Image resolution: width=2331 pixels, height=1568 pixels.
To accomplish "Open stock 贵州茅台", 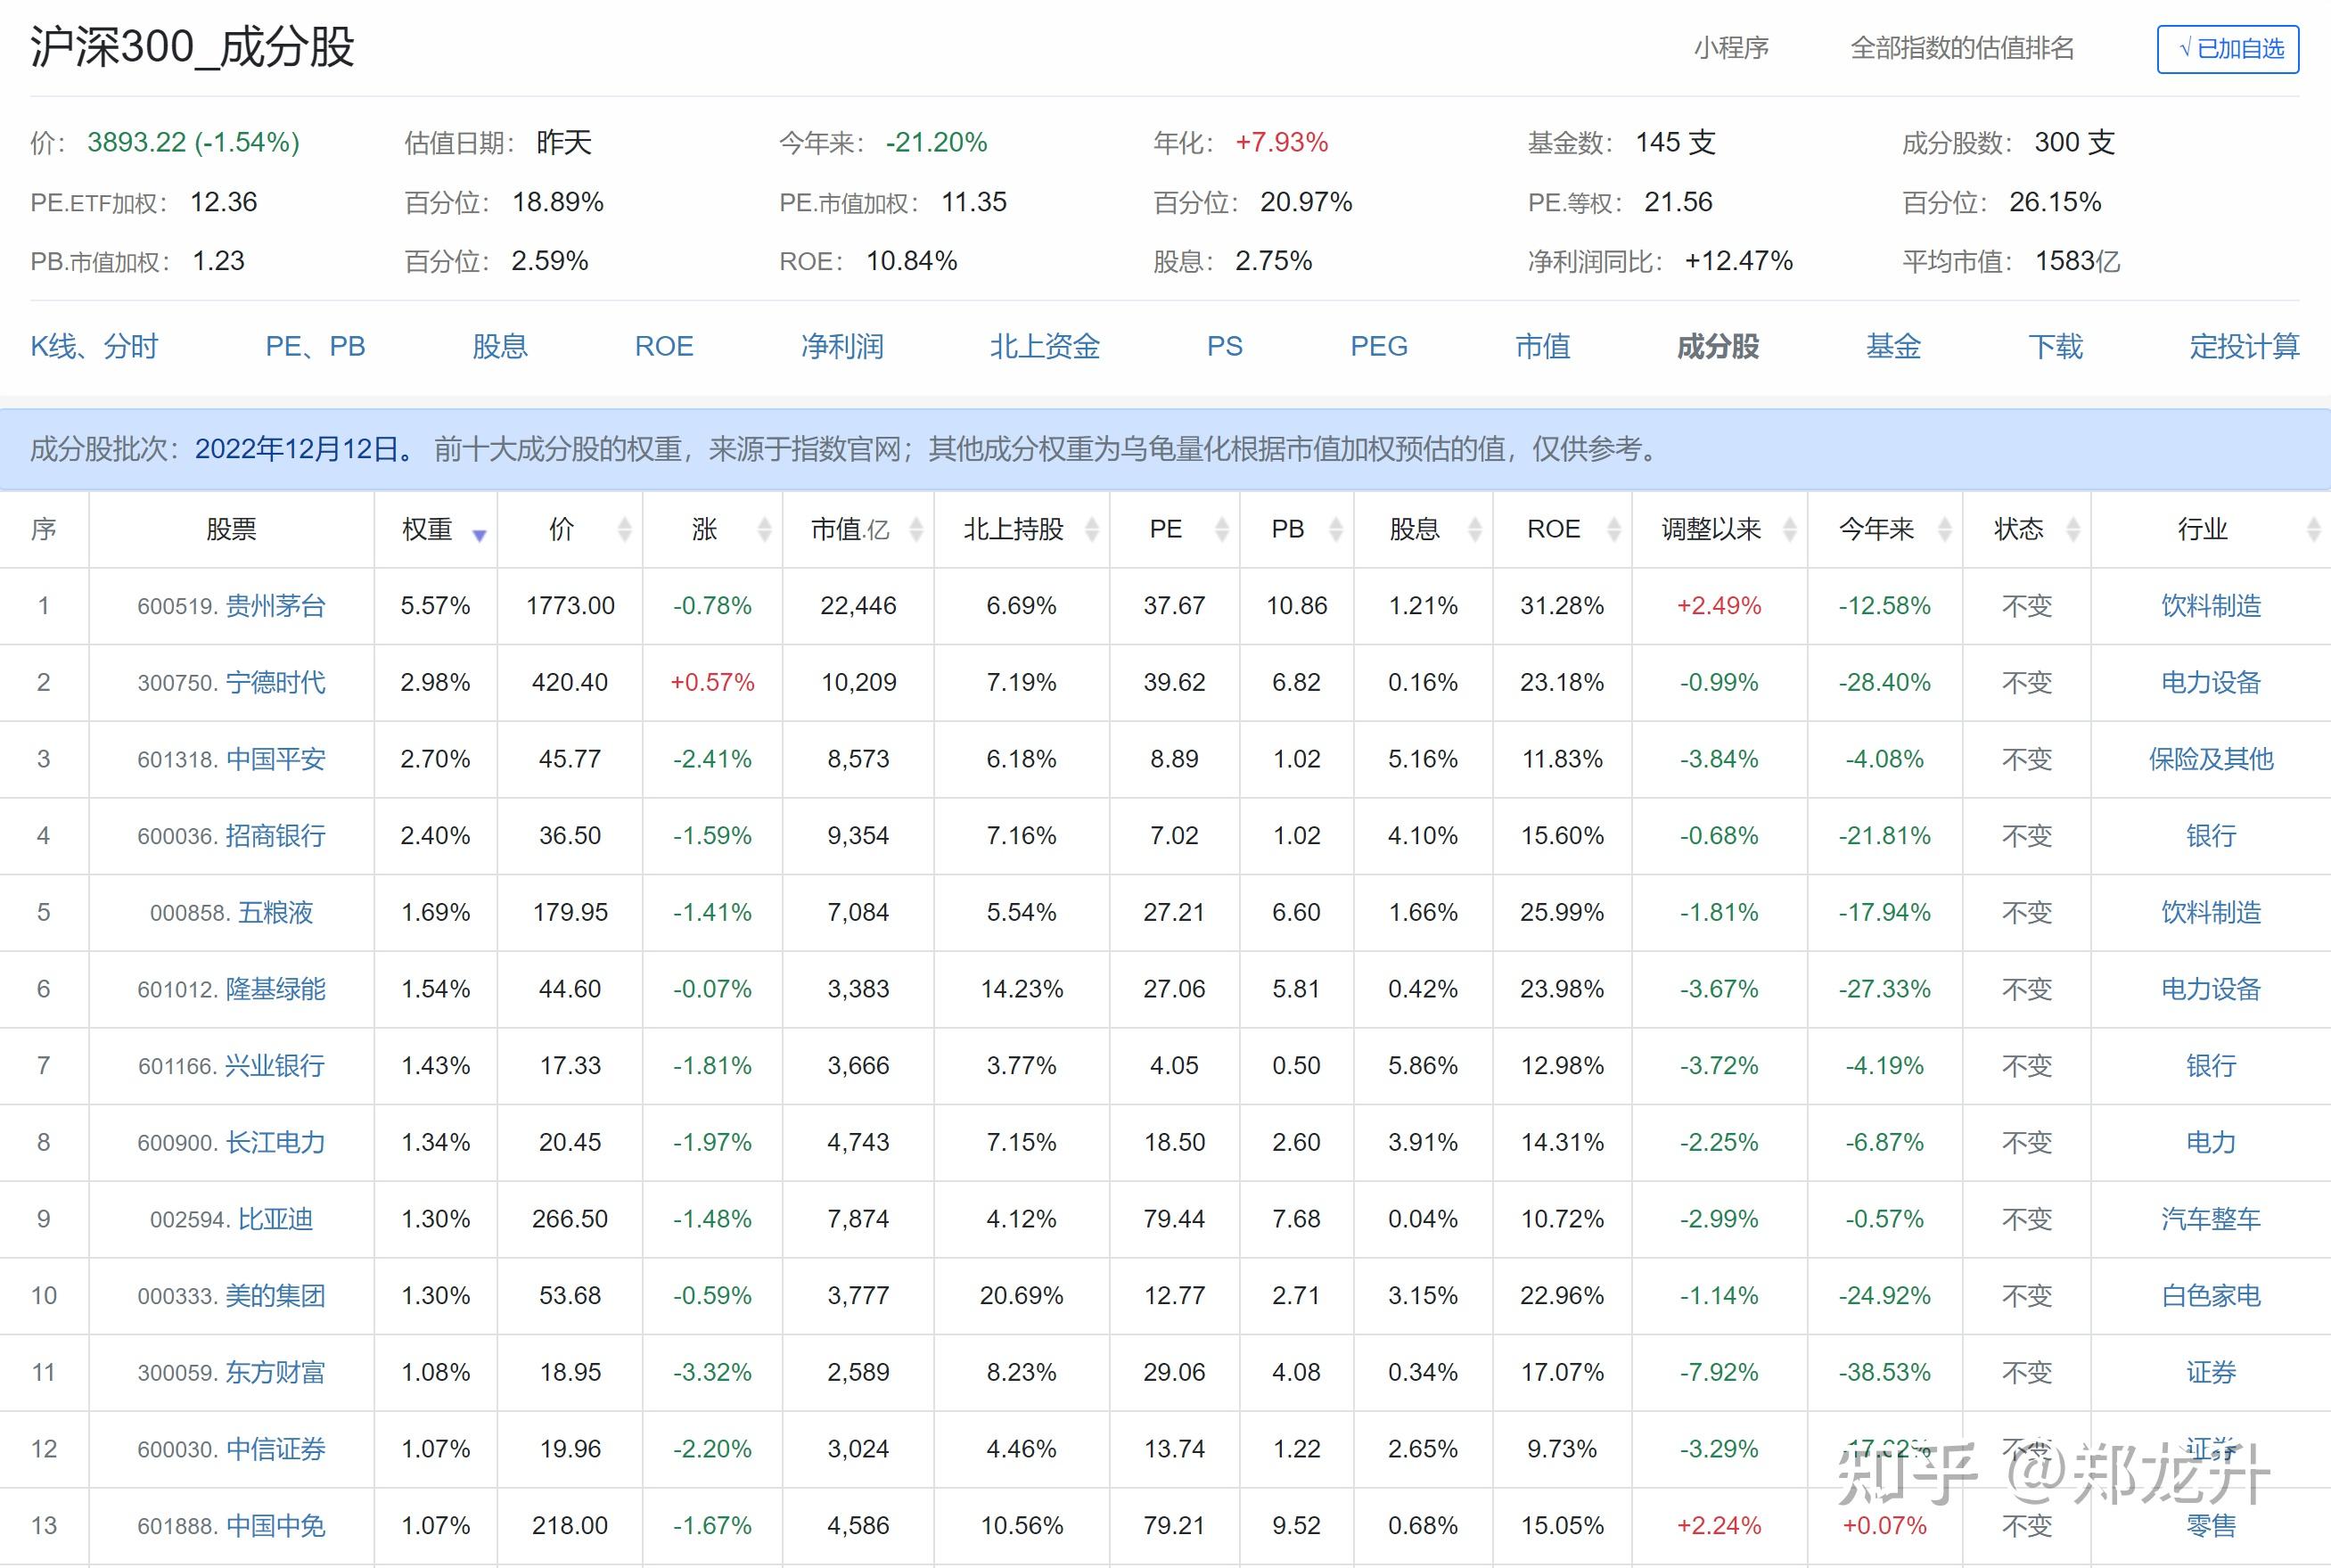I will [x=275, y=606].
